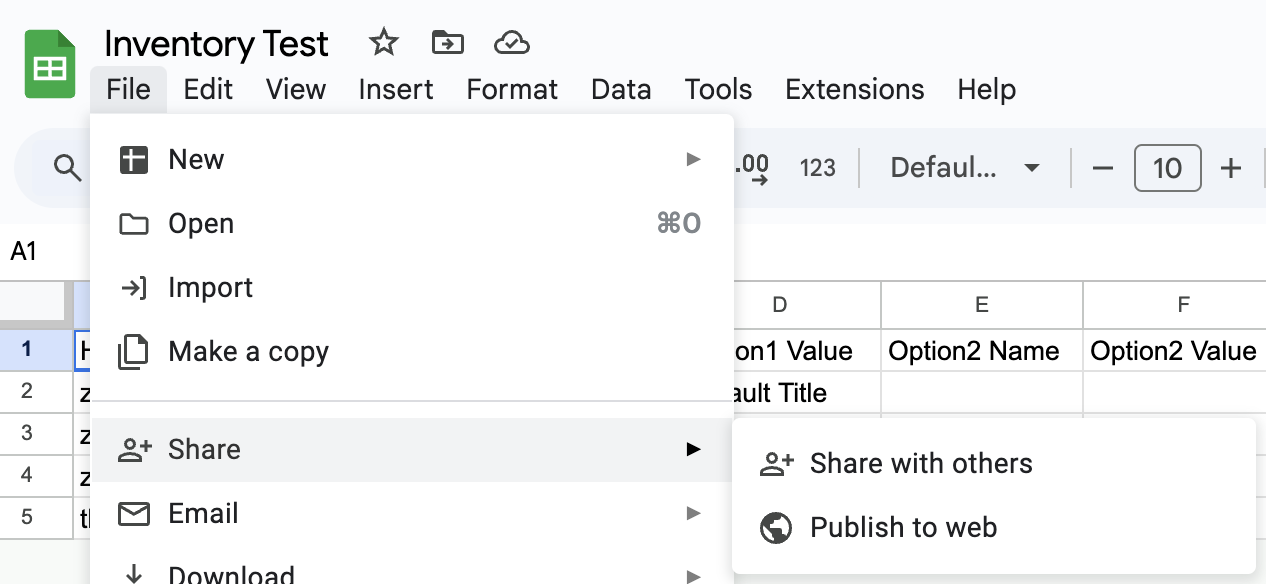Click the Google Sheets home logo
The height and width of the screenshot is (584, 1266).
click(50, 66)
